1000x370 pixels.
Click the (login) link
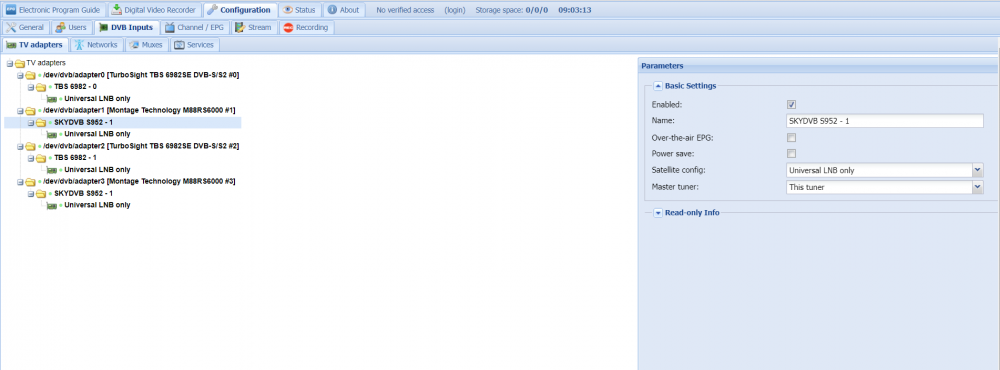click(x=455, y=10)
